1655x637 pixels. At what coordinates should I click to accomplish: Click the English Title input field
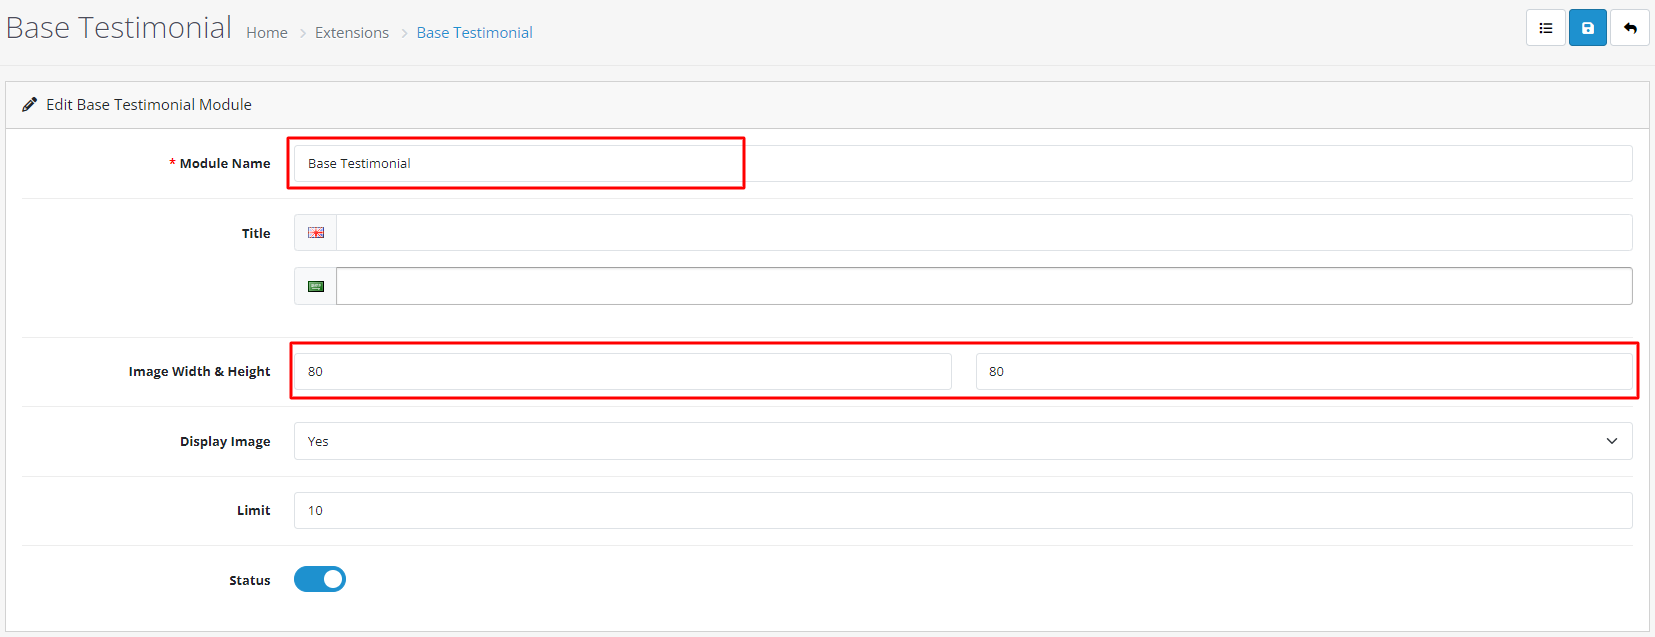[983, 233]
